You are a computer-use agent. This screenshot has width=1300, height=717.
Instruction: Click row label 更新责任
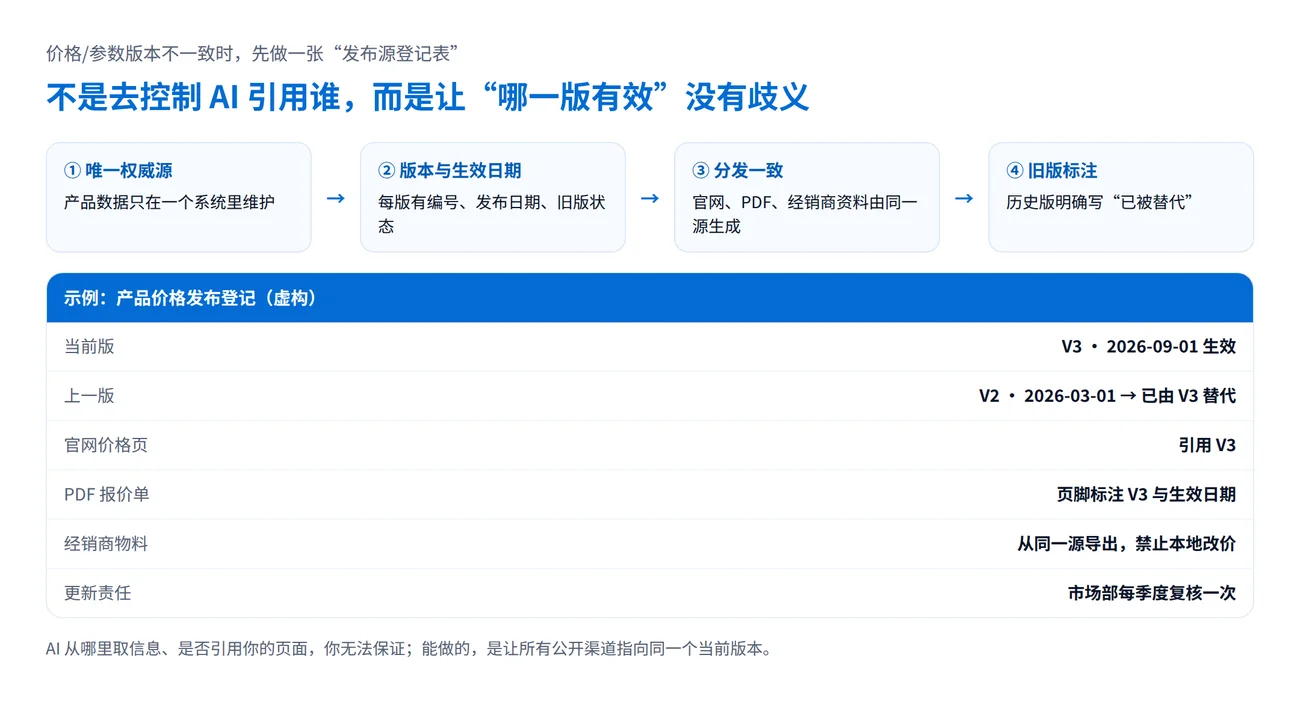point(98,593)
